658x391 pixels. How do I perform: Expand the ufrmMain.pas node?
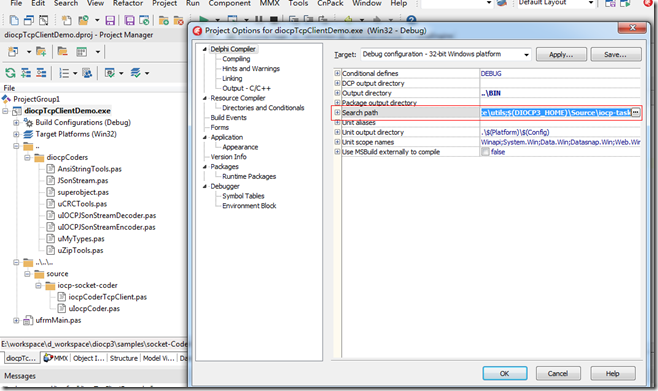click(16, 321)
